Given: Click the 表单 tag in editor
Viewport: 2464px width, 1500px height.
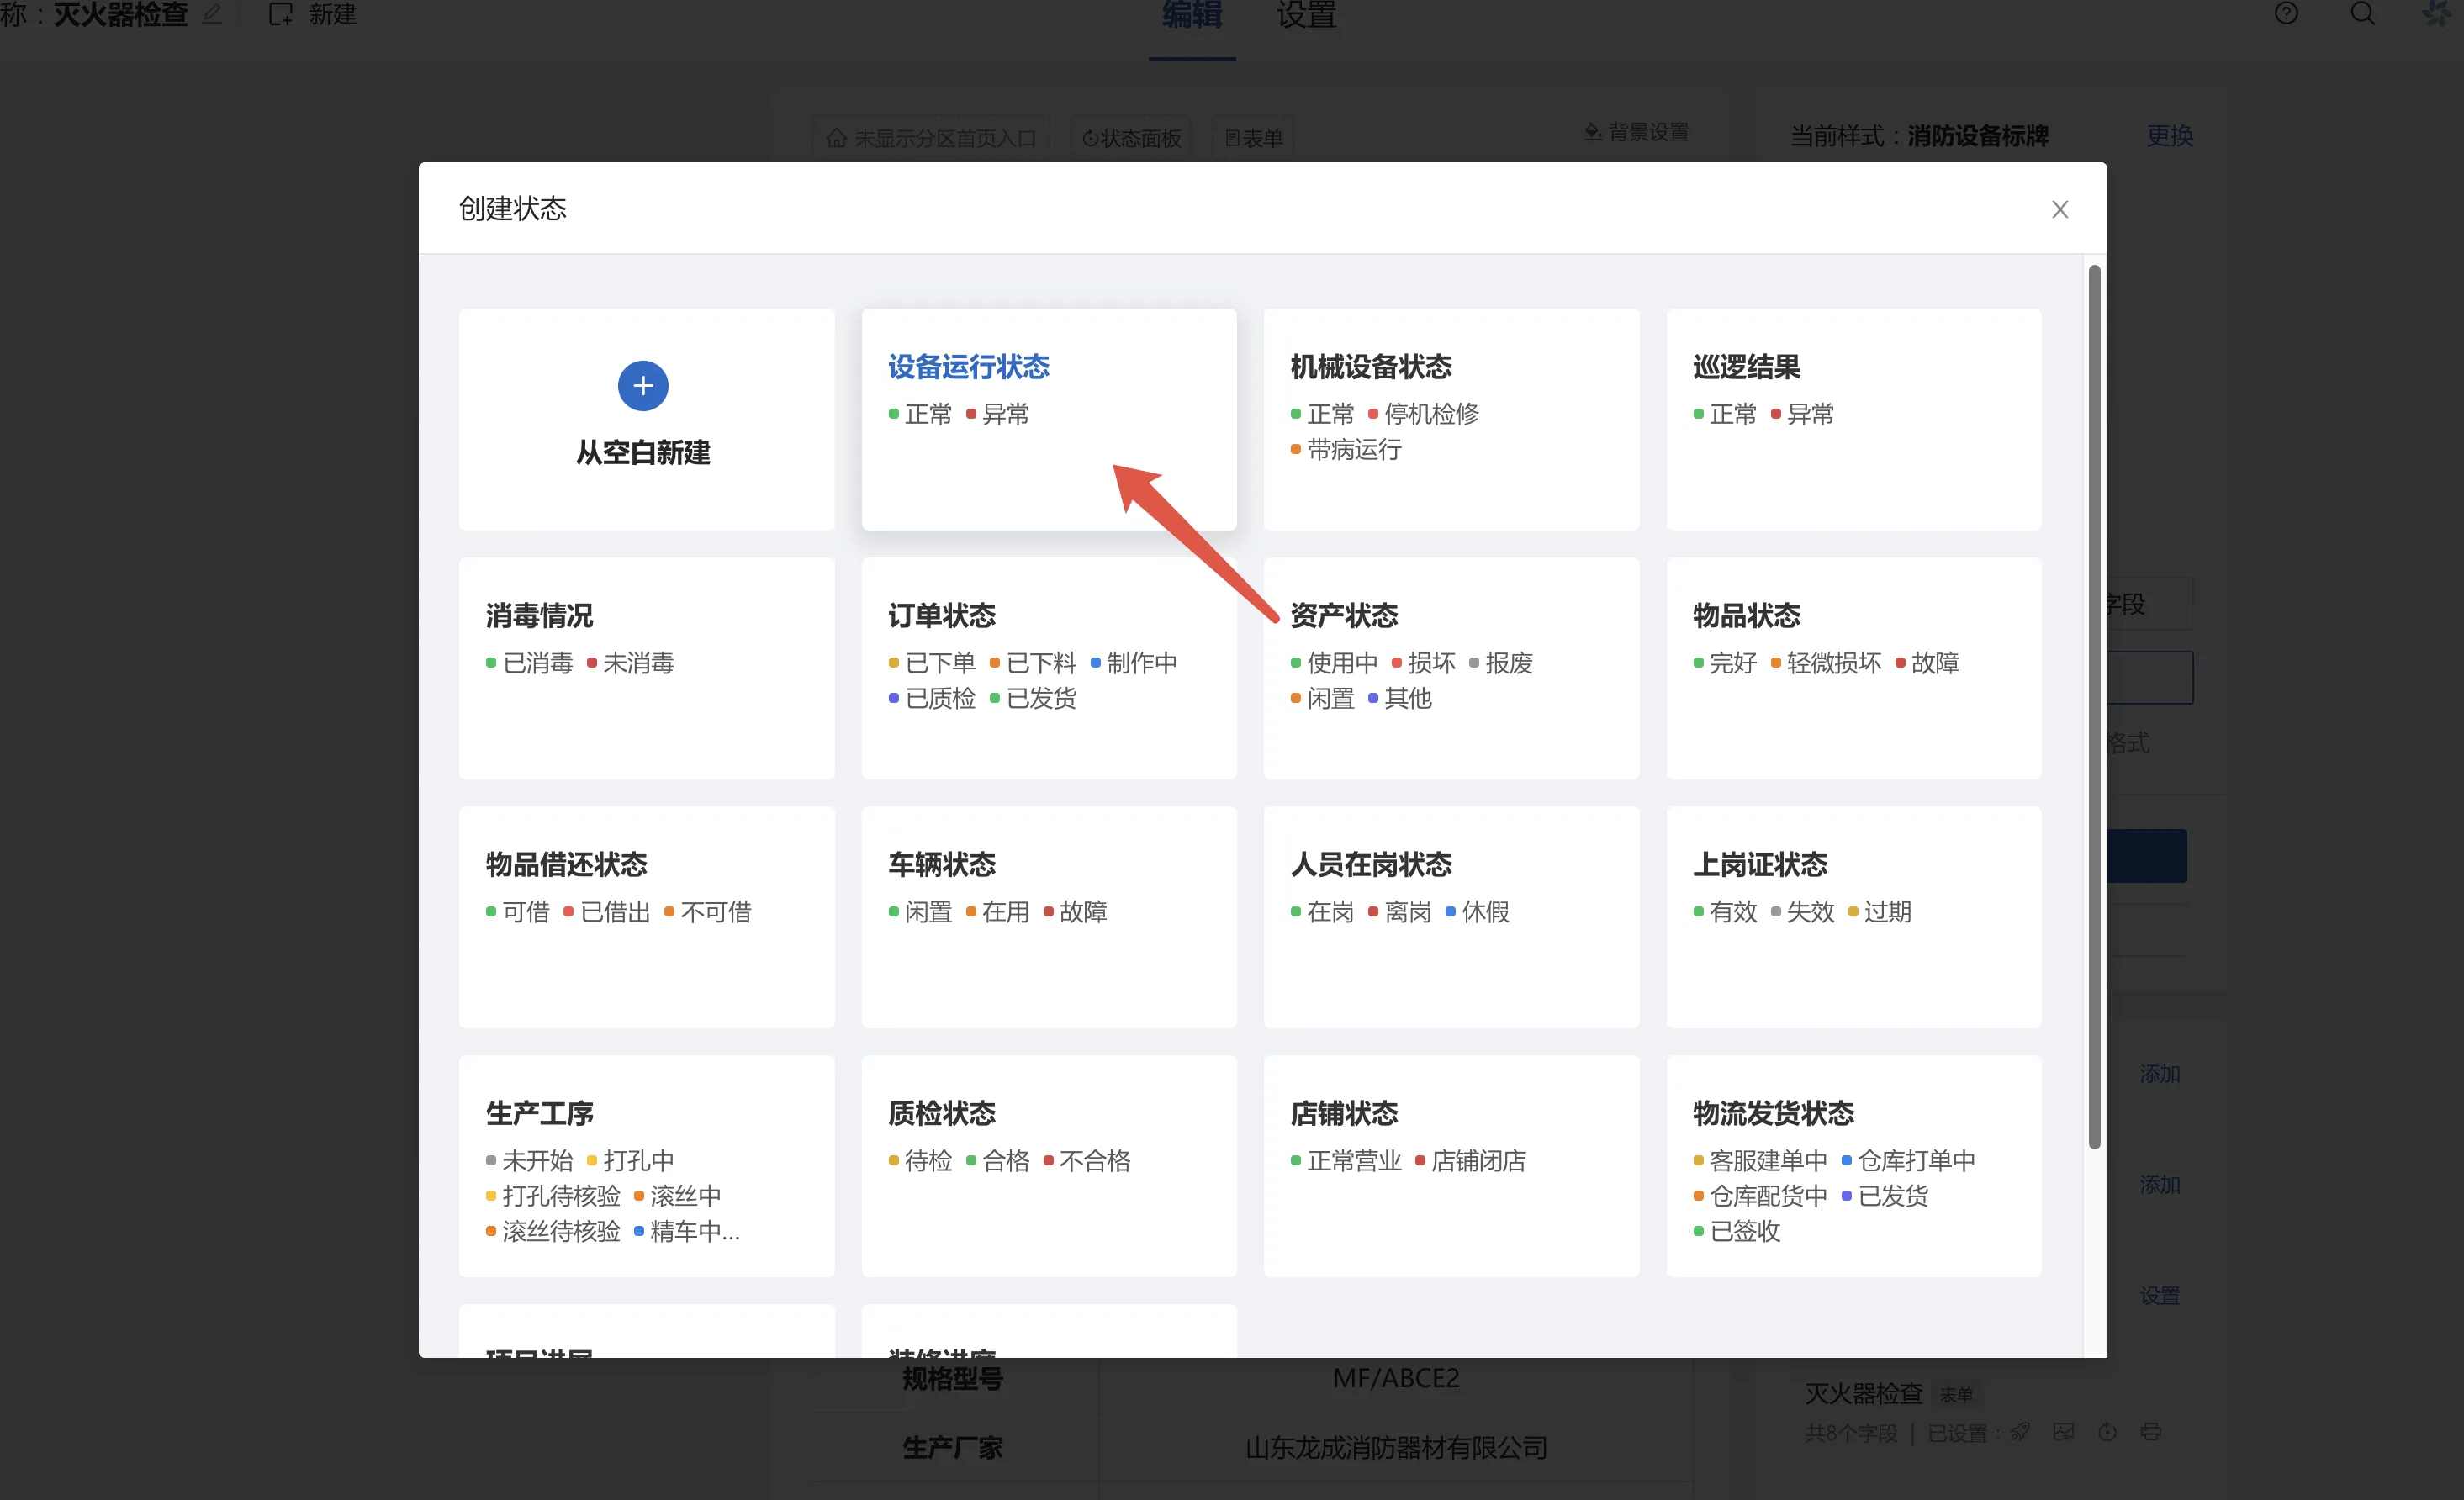Looking at the screenshot, I should tap(1254, 138).
